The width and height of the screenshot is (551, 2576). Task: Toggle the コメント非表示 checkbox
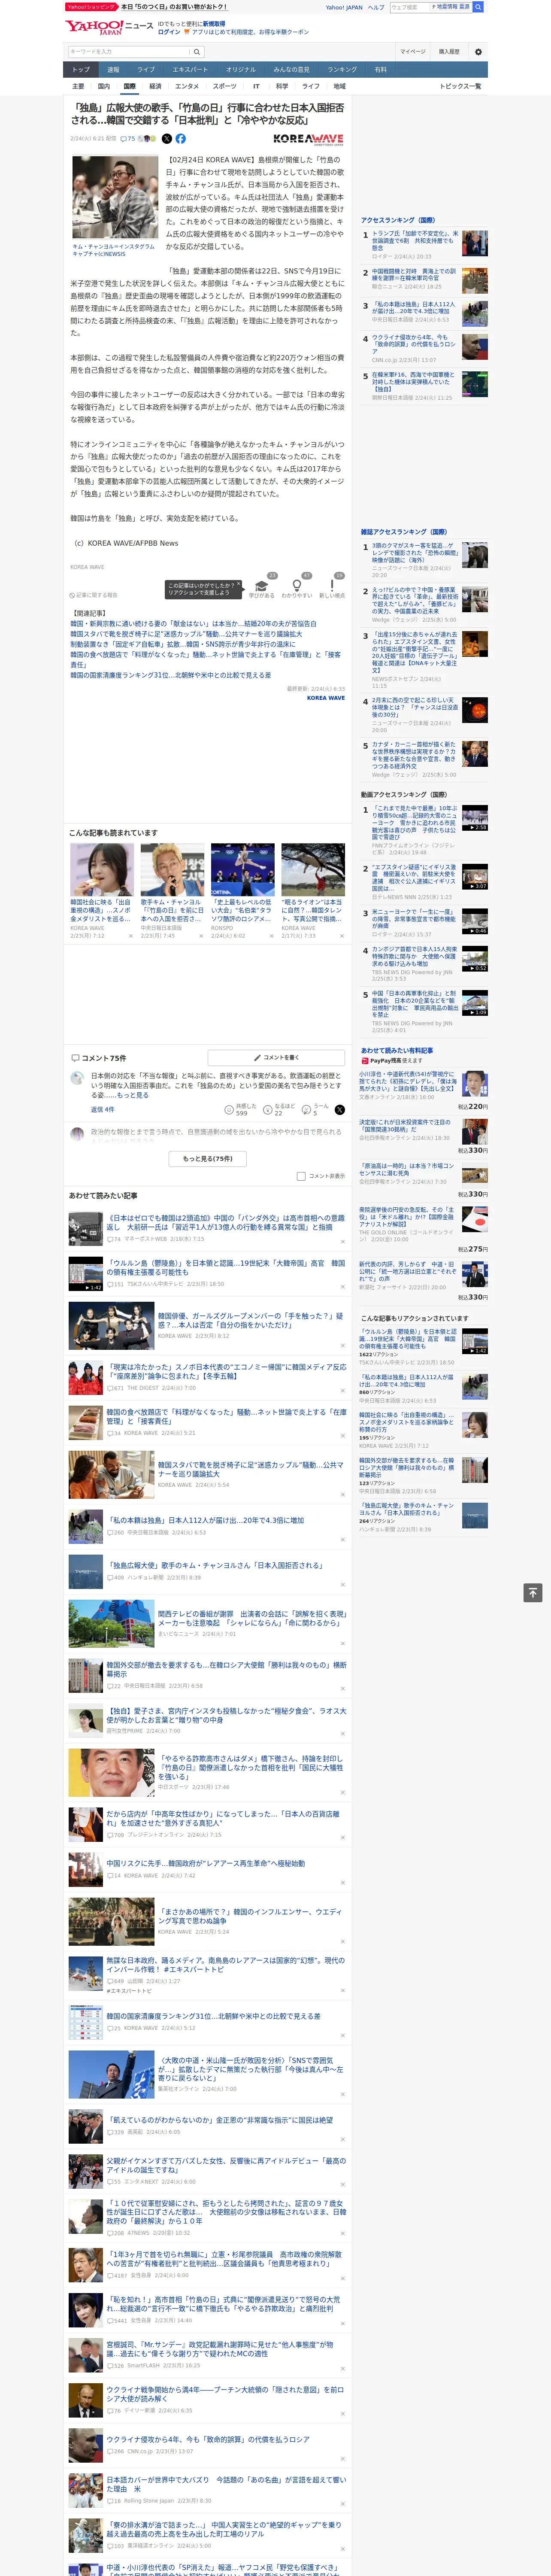(301, 1176)
